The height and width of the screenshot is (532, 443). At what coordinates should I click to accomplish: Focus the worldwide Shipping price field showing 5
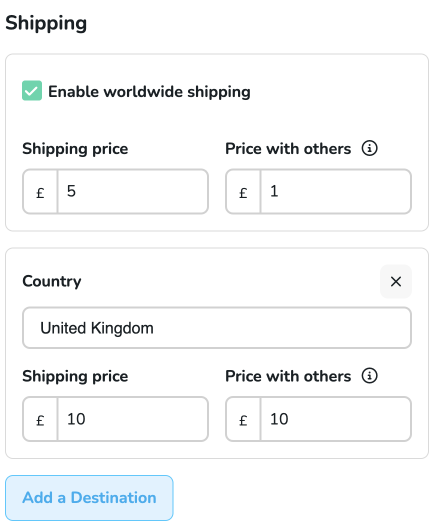tap(133, 192)
